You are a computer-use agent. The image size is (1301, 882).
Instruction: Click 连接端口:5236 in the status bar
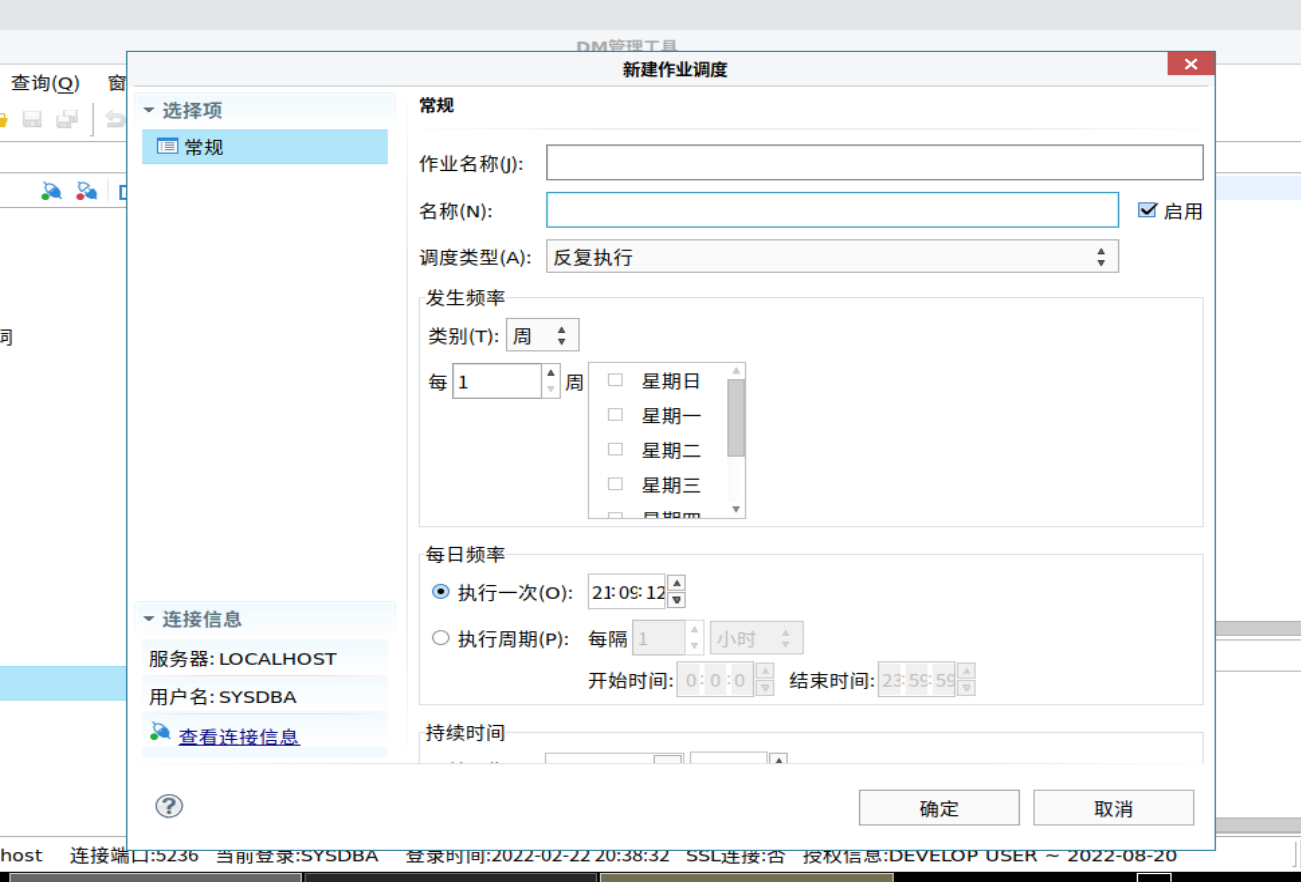134,856
